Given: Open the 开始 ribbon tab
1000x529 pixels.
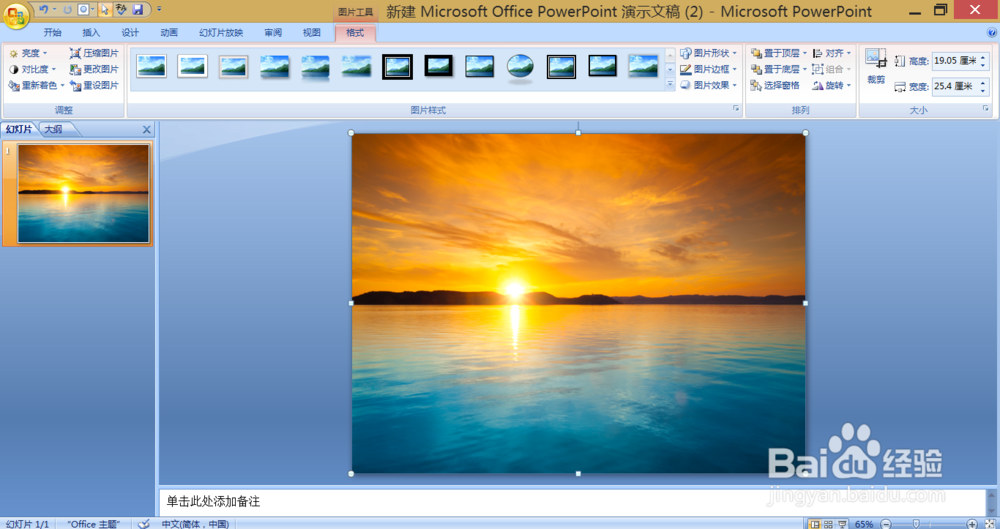Looking at the screenshot, I should pos(52,33).
